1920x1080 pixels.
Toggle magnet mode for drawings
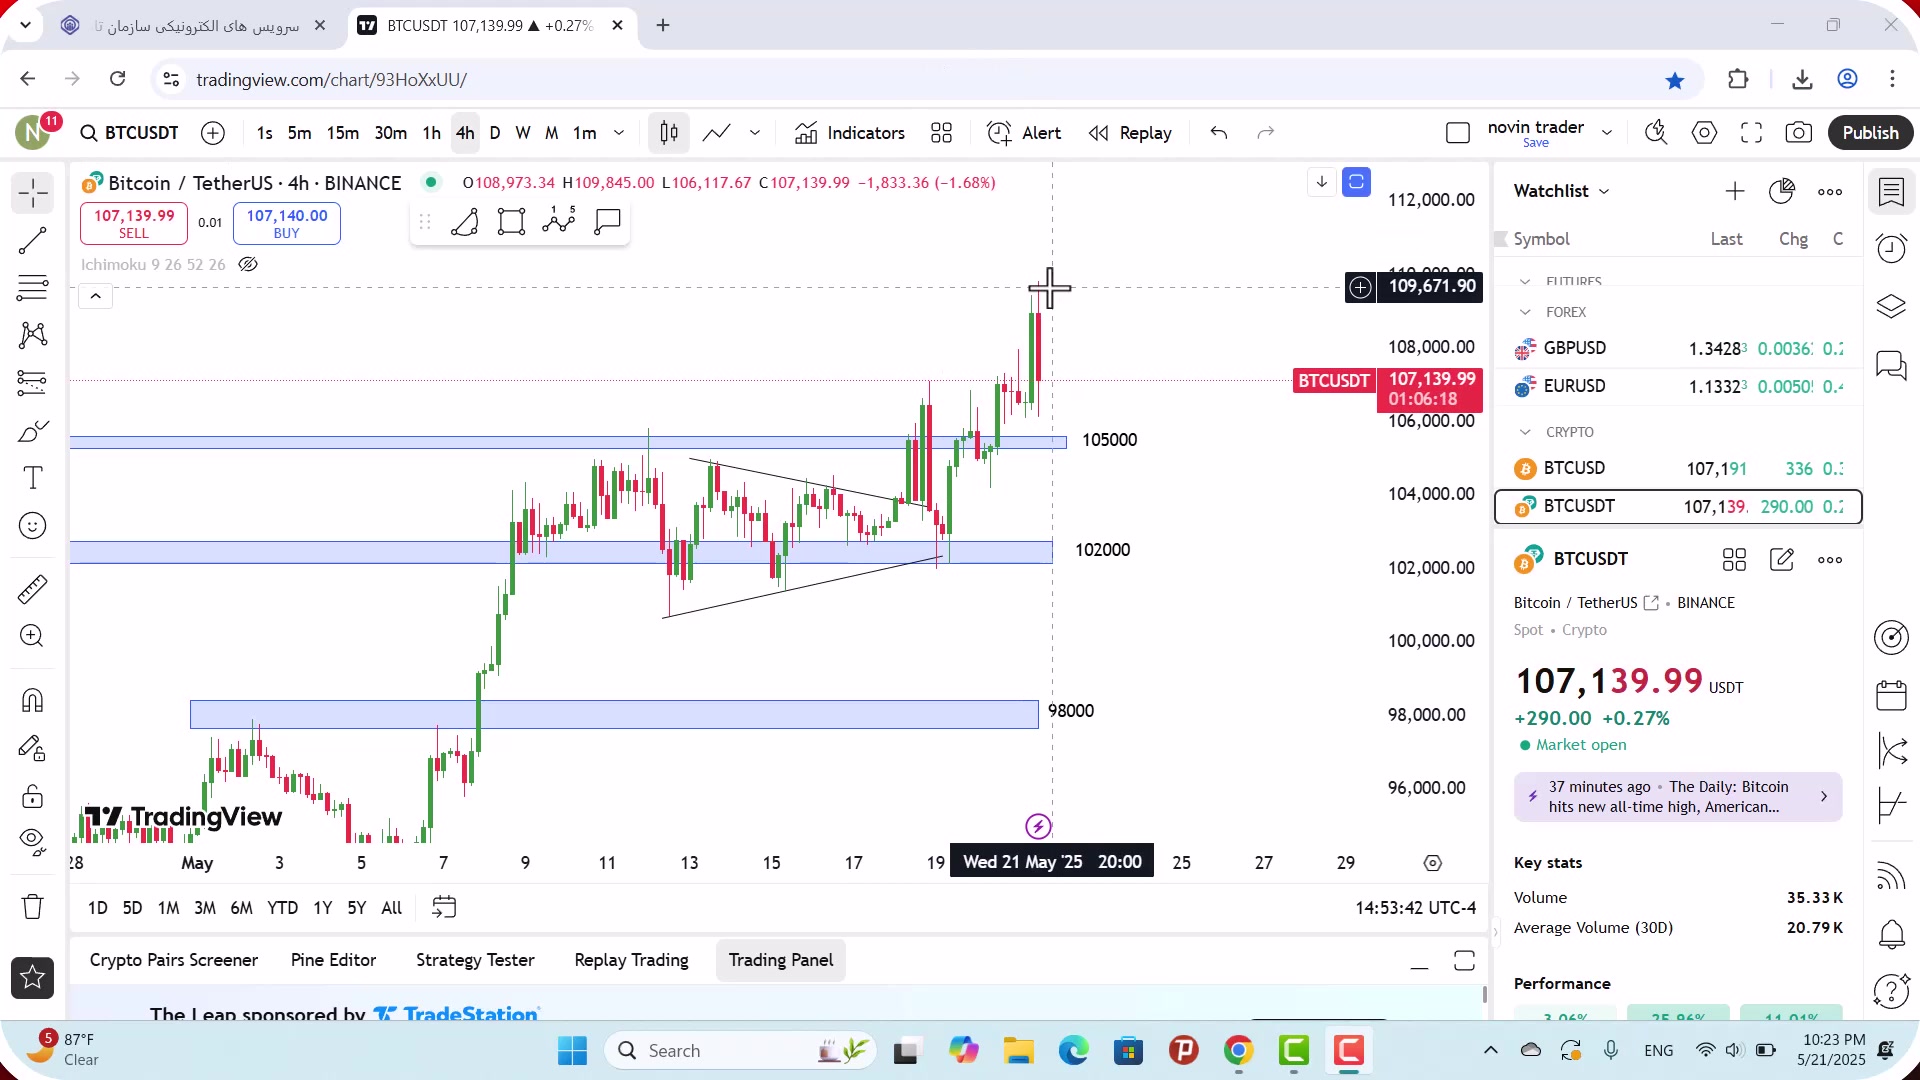[x=33, y=700]
